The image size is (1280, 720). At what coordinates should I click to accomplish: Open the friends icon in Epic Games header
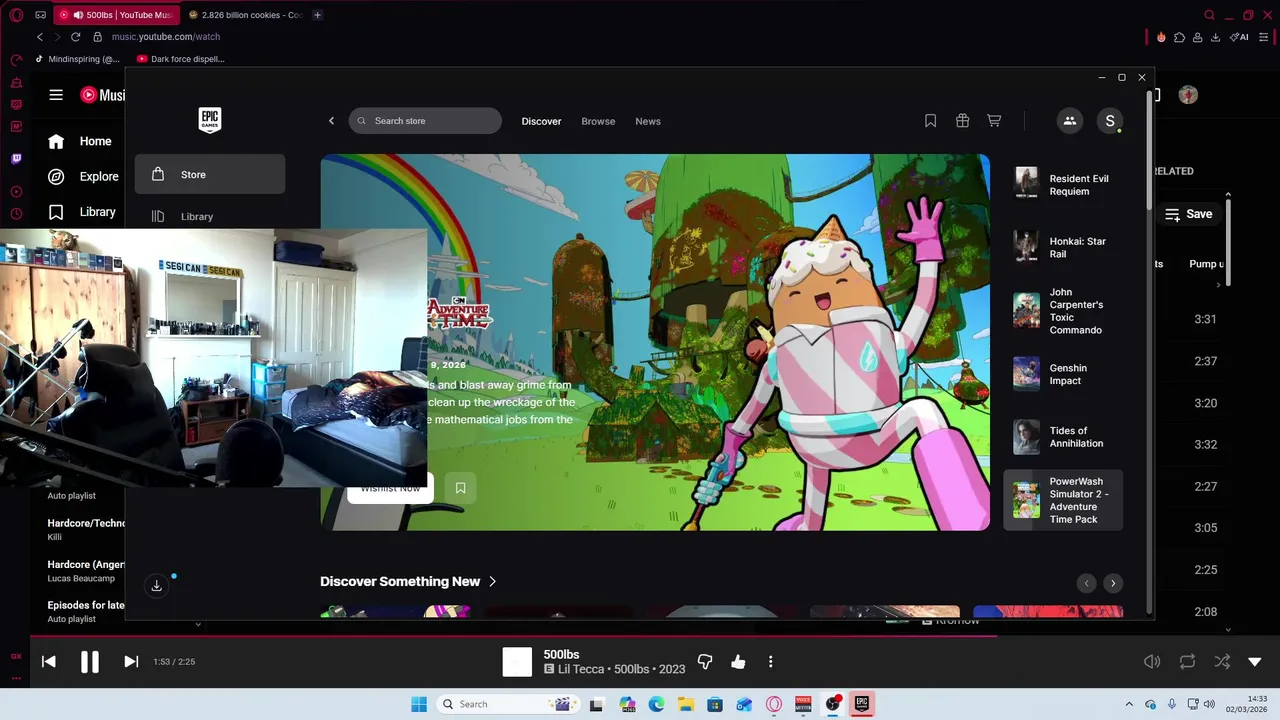pos(1069,121)
